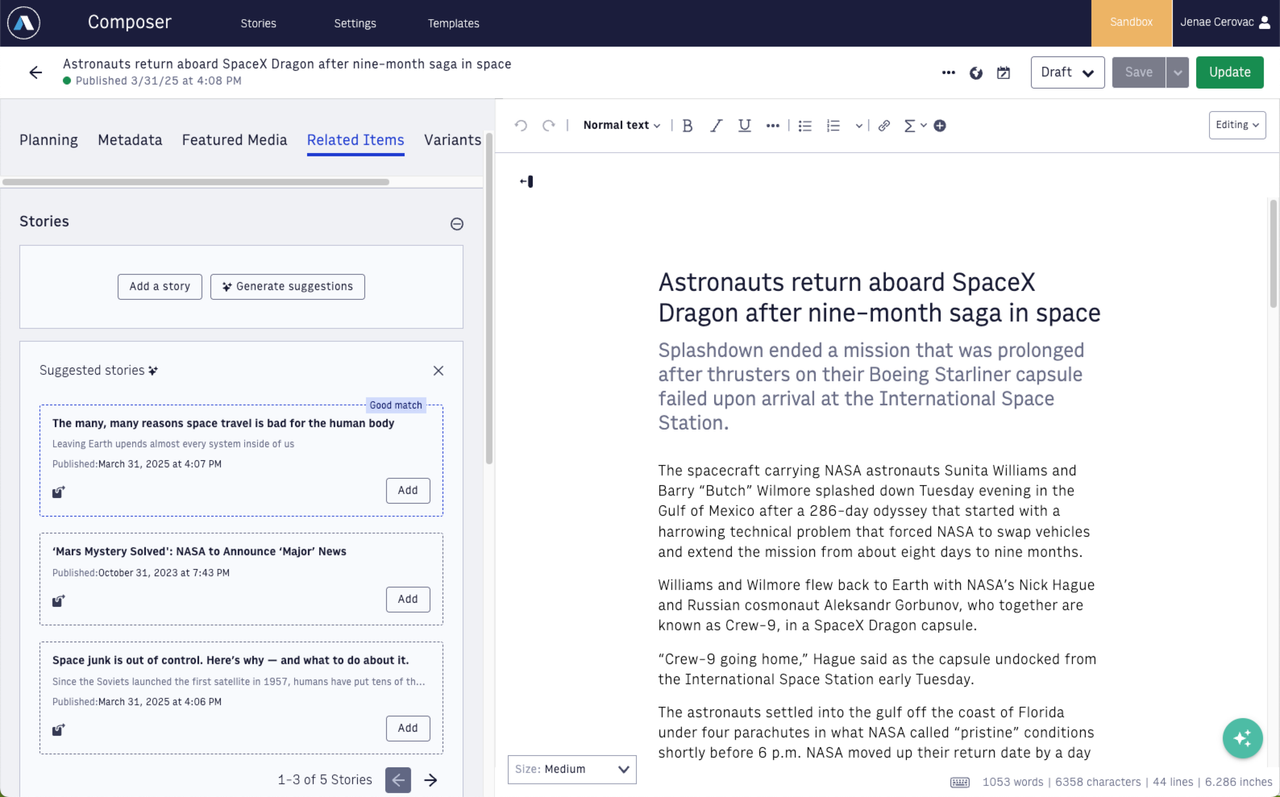Click the 'Good match' badge
This screenshot has height=797, width=1280.
[x=396, y=405]
